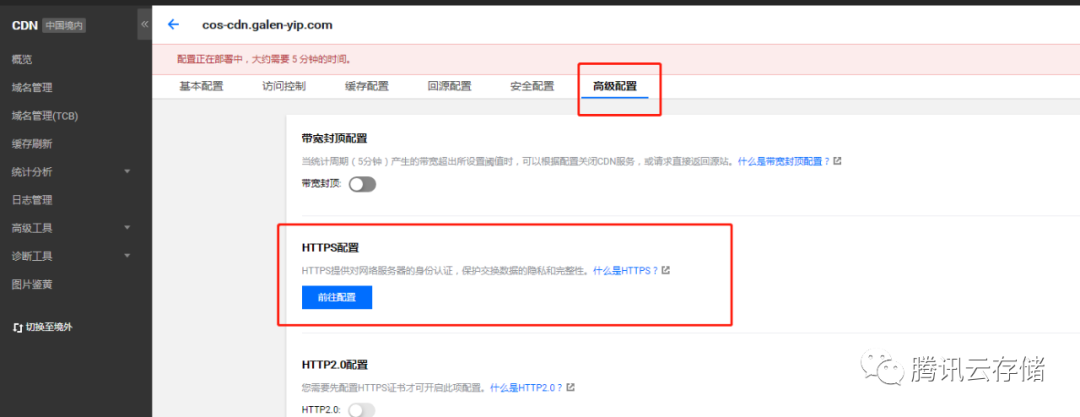Open the 回源配置 tab
The height and width of the screenshot is (417, 1080).
click(x=449, y=86)
